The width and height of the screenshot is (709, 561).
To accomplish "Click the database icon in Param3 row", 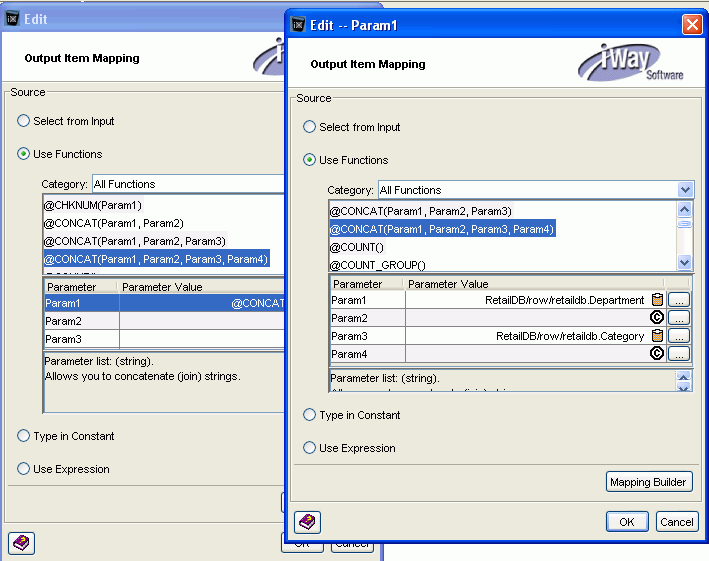I will click(657, 336).
